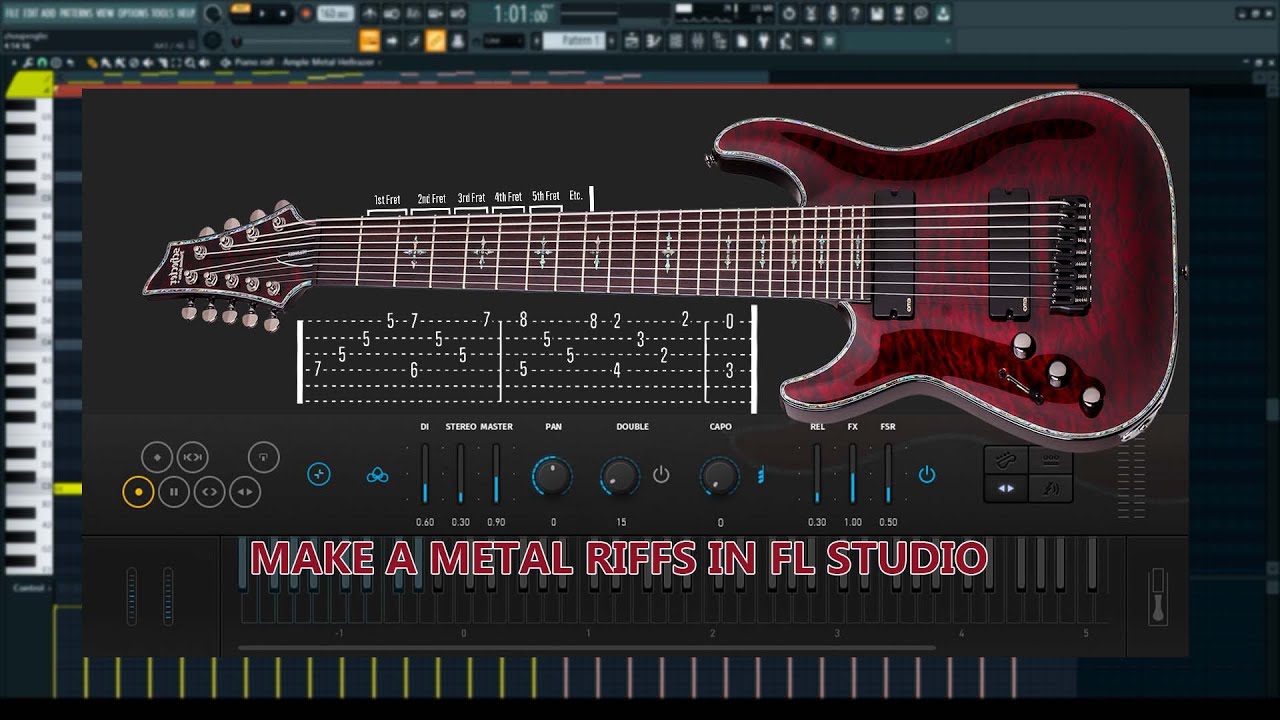1280x720 pixels.
Task: Click the blue circled star icon
Action: tap(319, 474)
